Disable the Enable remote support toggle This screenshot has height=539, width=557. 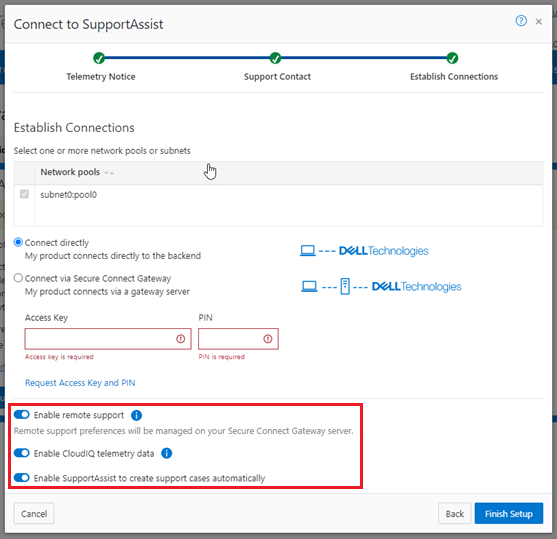click(22, 415)
